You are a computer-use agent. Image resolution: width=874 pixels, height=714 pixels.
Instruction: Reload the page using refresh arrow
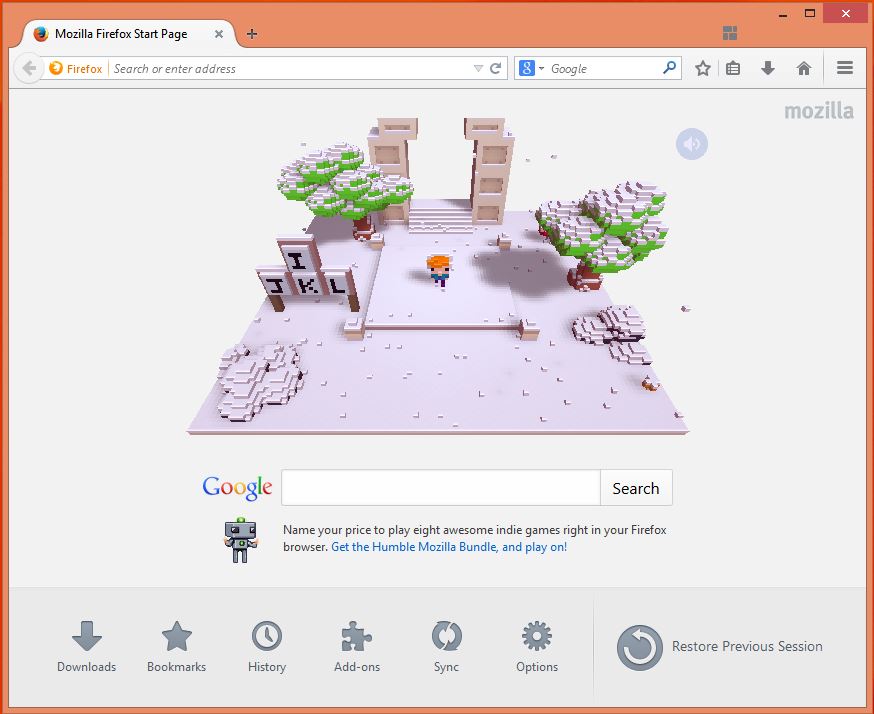coord(495,69)
